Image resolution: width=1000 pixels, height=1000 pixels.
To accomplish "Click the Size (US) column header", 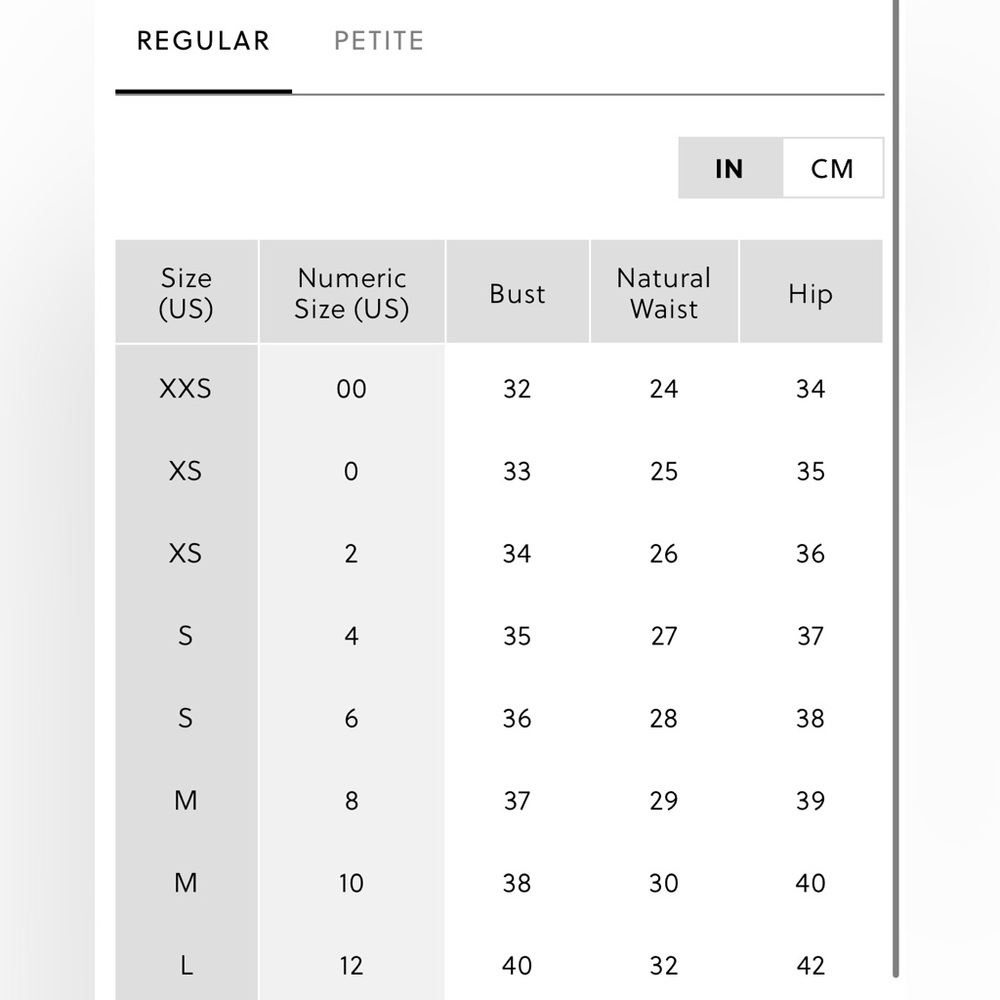I will click(x=186, y=293).
